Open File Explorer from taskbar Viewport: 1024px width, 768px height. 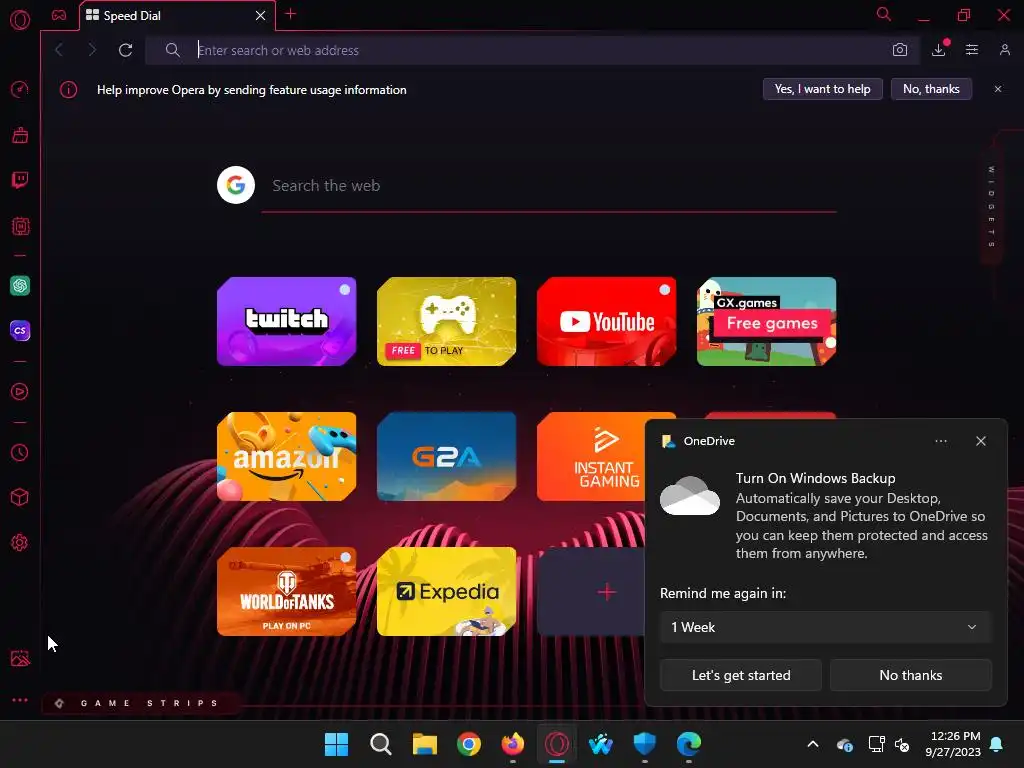coord(424,744)
